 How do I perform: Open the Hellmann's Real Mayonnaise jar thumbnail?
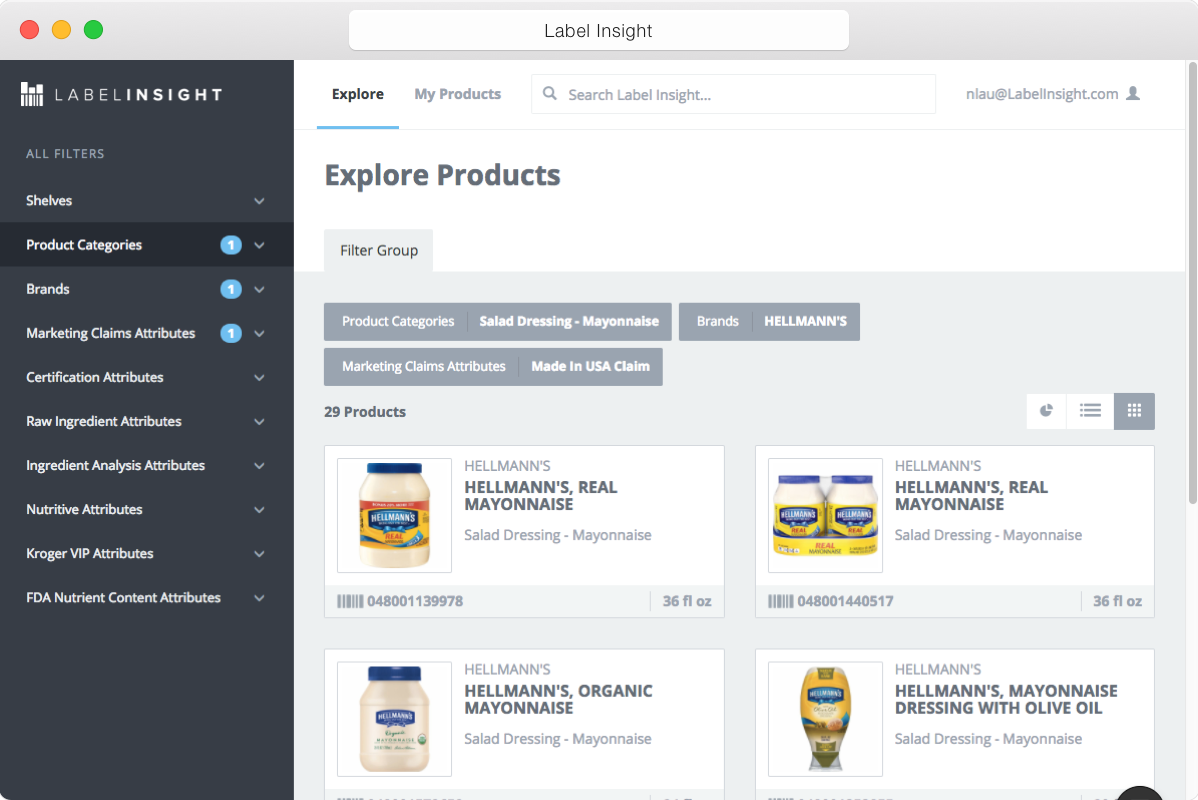pos(394,515)
